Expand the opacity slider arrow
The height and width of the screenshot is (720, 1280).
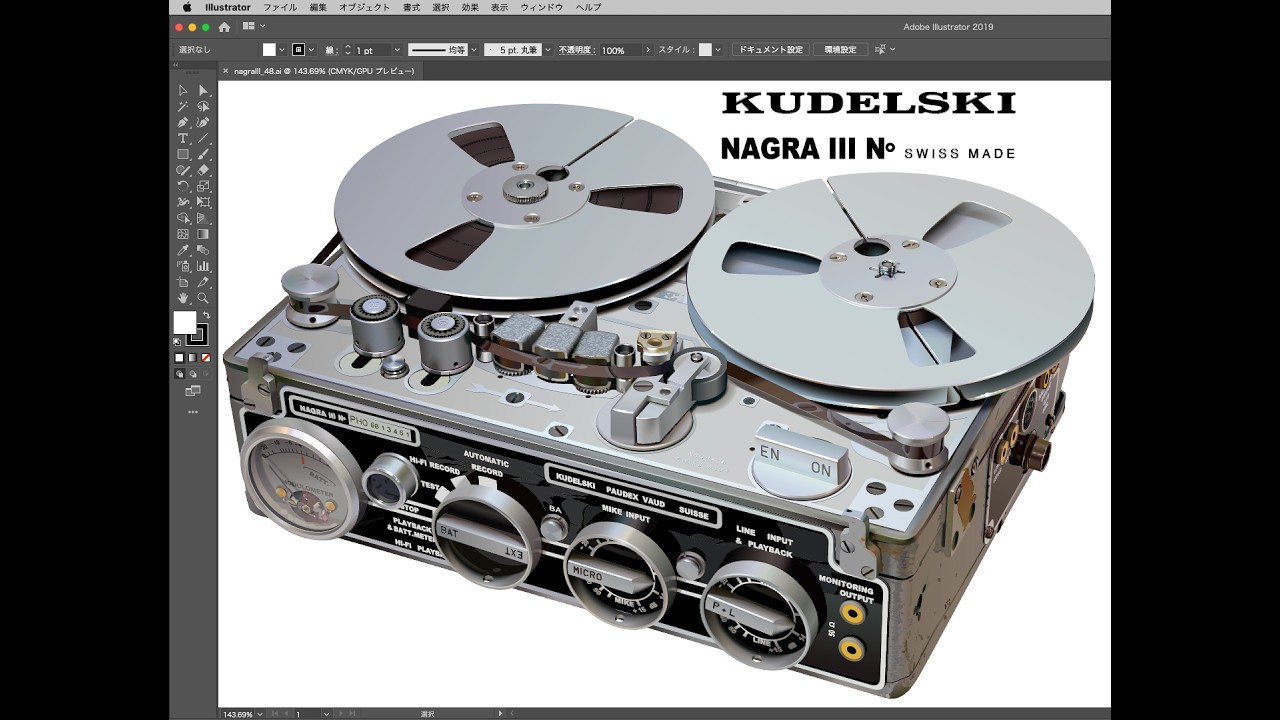[x=648, y=49]
